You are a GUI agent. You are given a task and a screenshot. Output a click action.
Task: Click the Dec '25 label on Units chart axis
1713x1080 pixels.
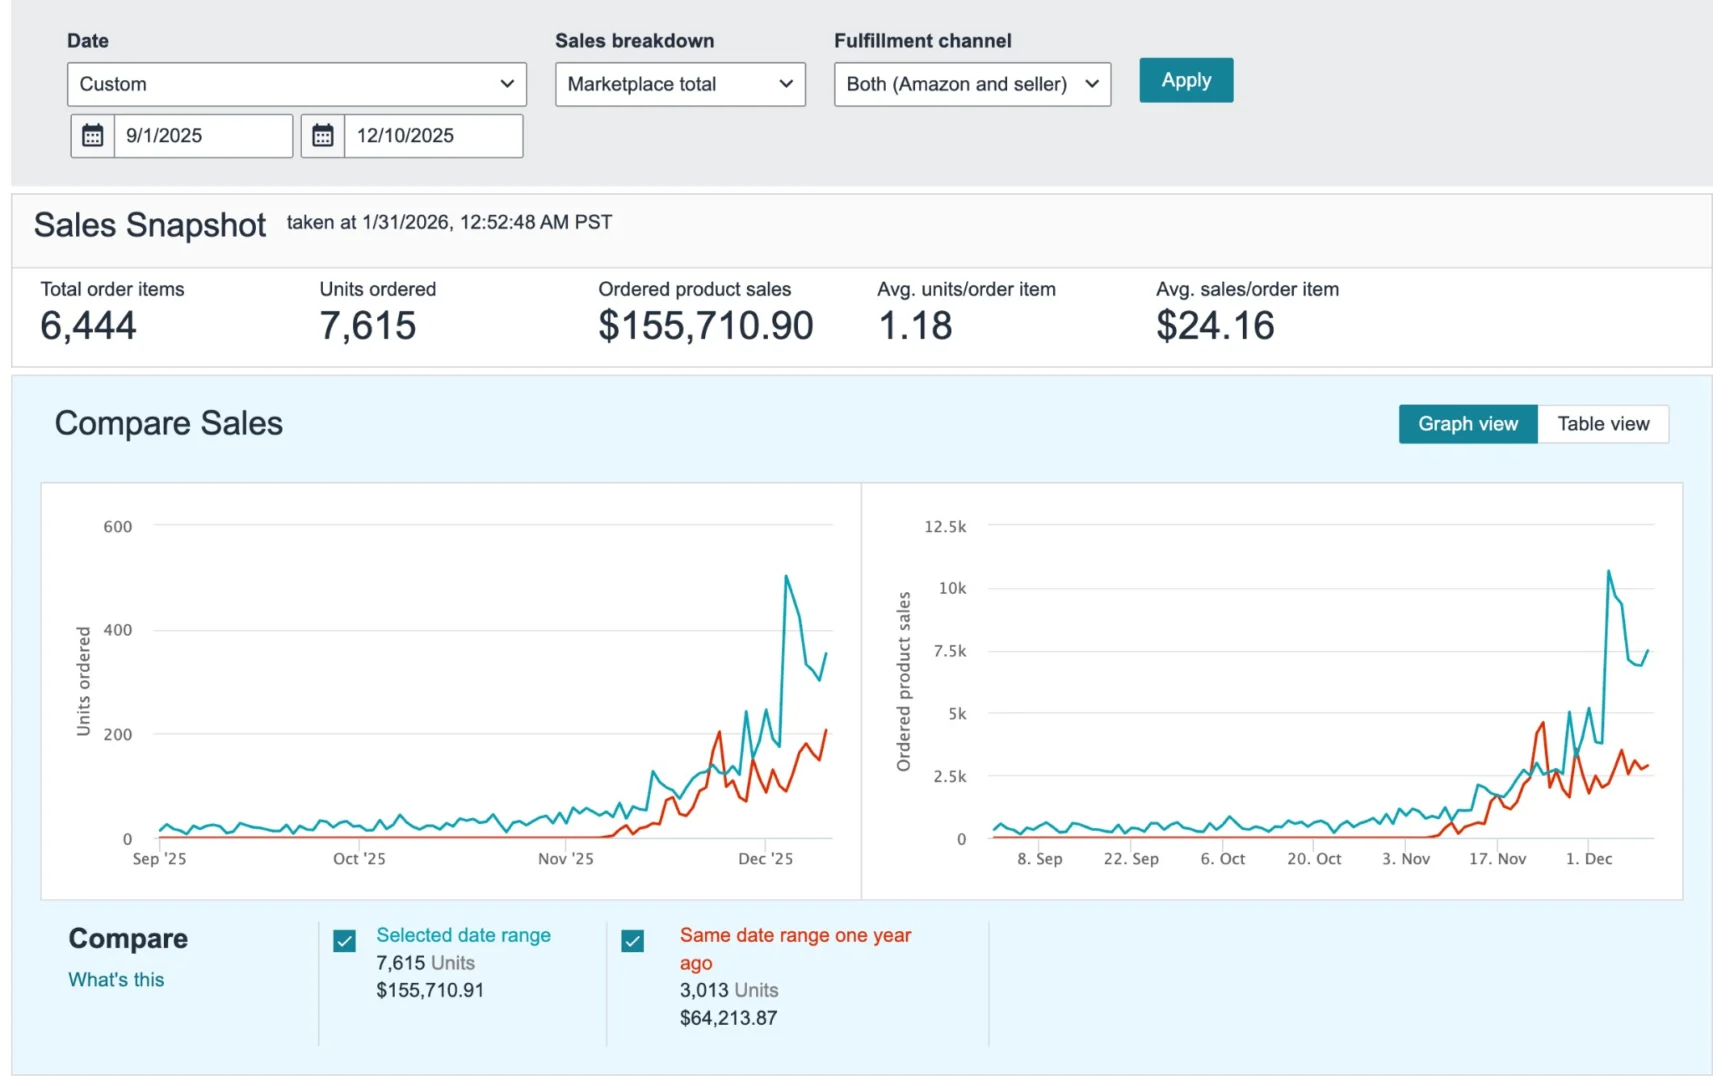(x=765, y=859)
